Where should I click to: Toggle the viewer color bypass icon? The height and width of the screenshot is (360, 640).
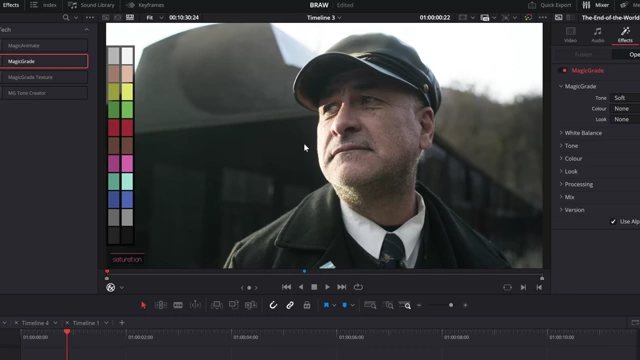coord(528,18)
